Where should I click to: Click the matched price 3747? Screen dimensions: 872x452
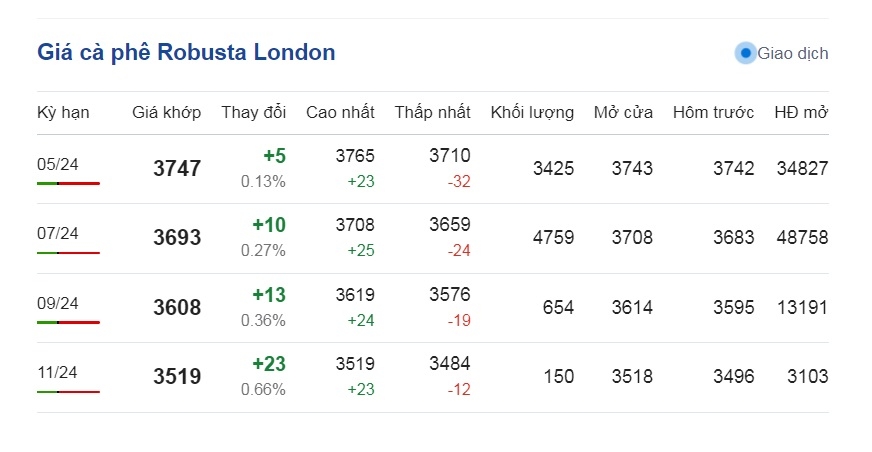[x=177, y=168]
